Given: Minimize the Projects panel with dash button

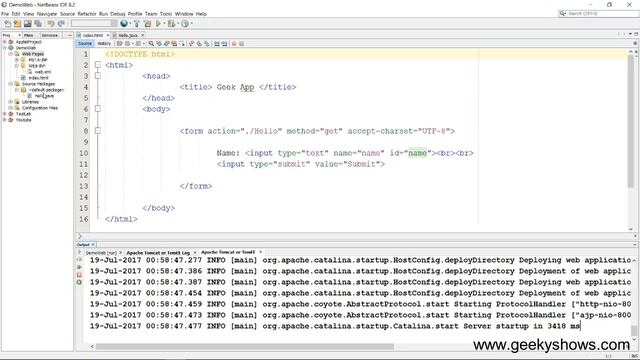Looking at the screenshot, I should pos(69,36).
